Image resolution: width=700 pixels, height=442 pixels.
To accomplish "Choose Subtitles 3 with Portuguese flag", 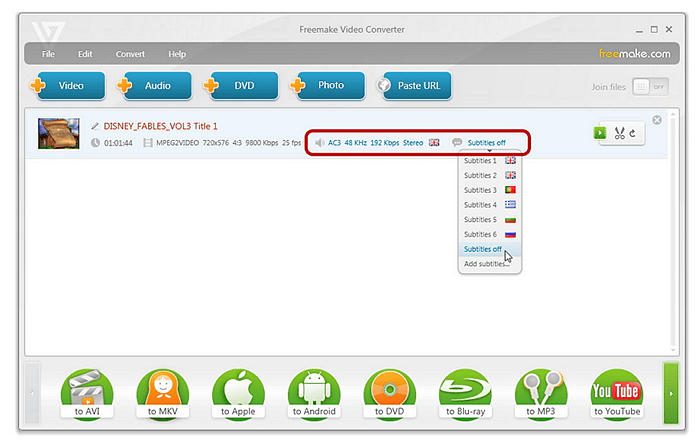I will 490,190.
